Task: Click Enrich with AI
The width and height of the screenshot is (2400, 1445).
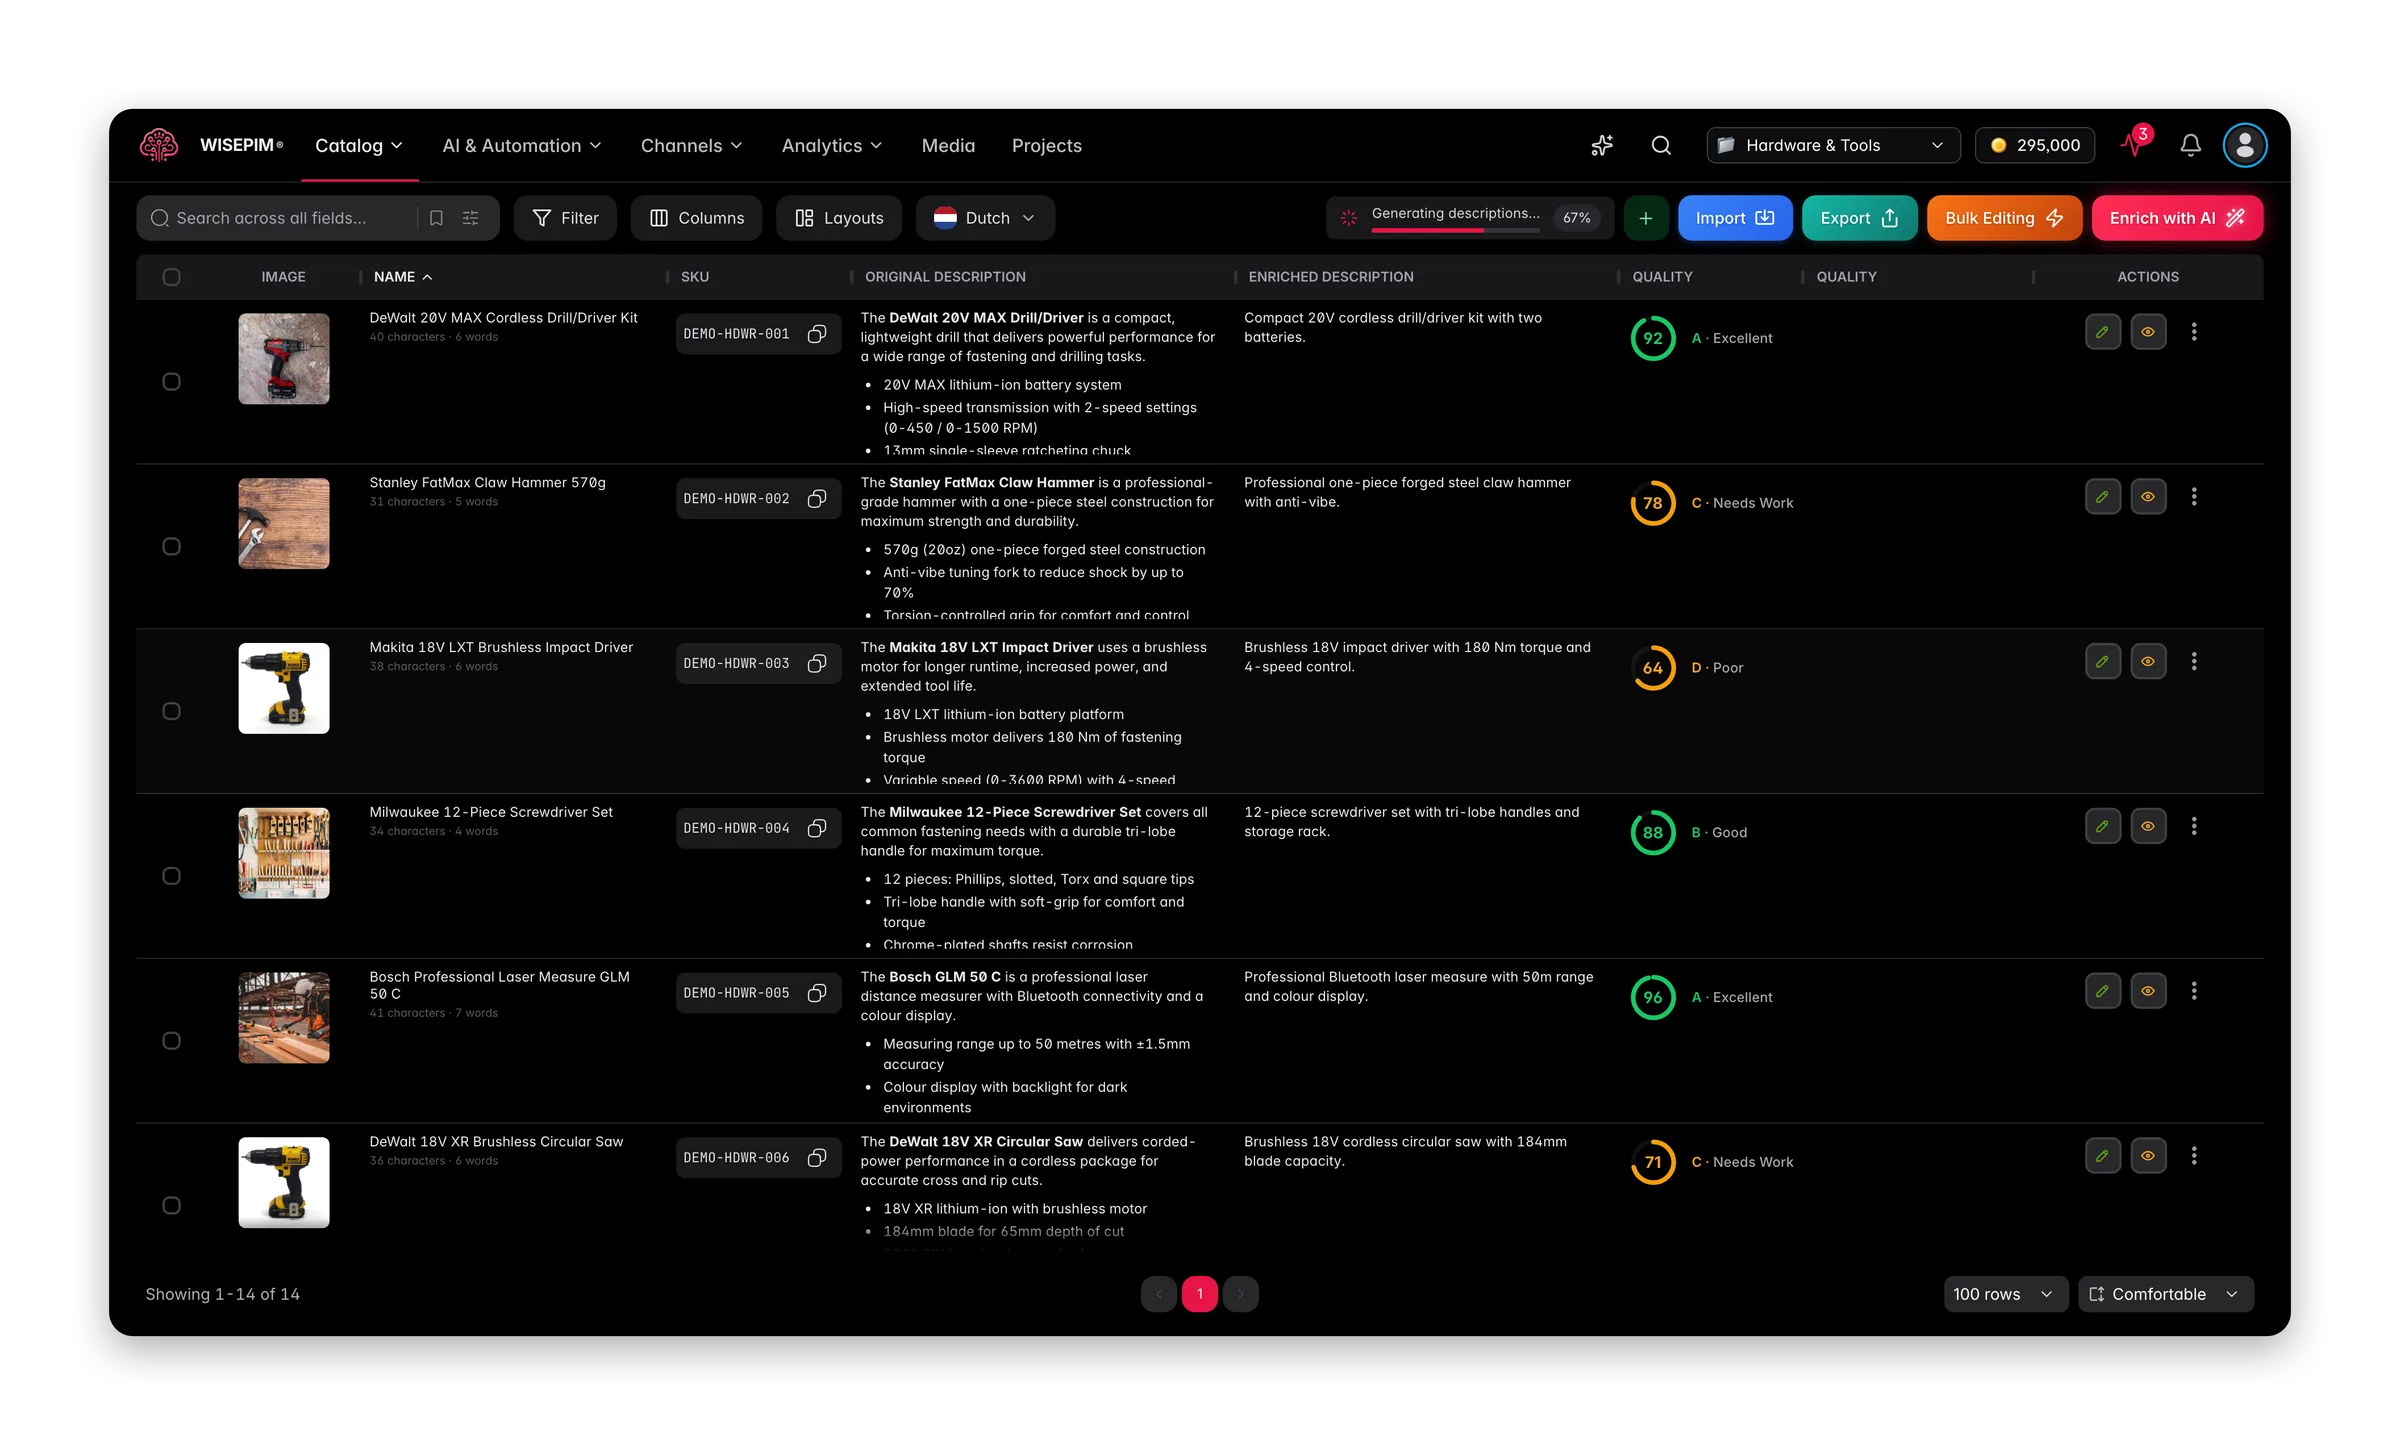Action: pos(2177,218)
